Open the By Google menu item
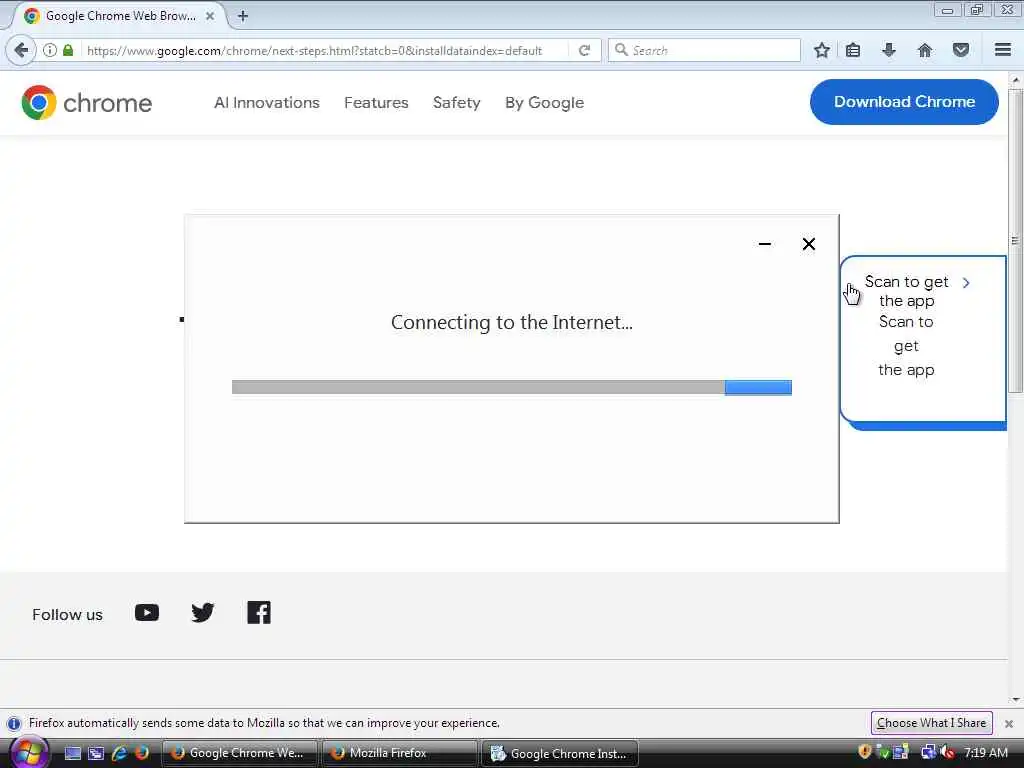 544,103
